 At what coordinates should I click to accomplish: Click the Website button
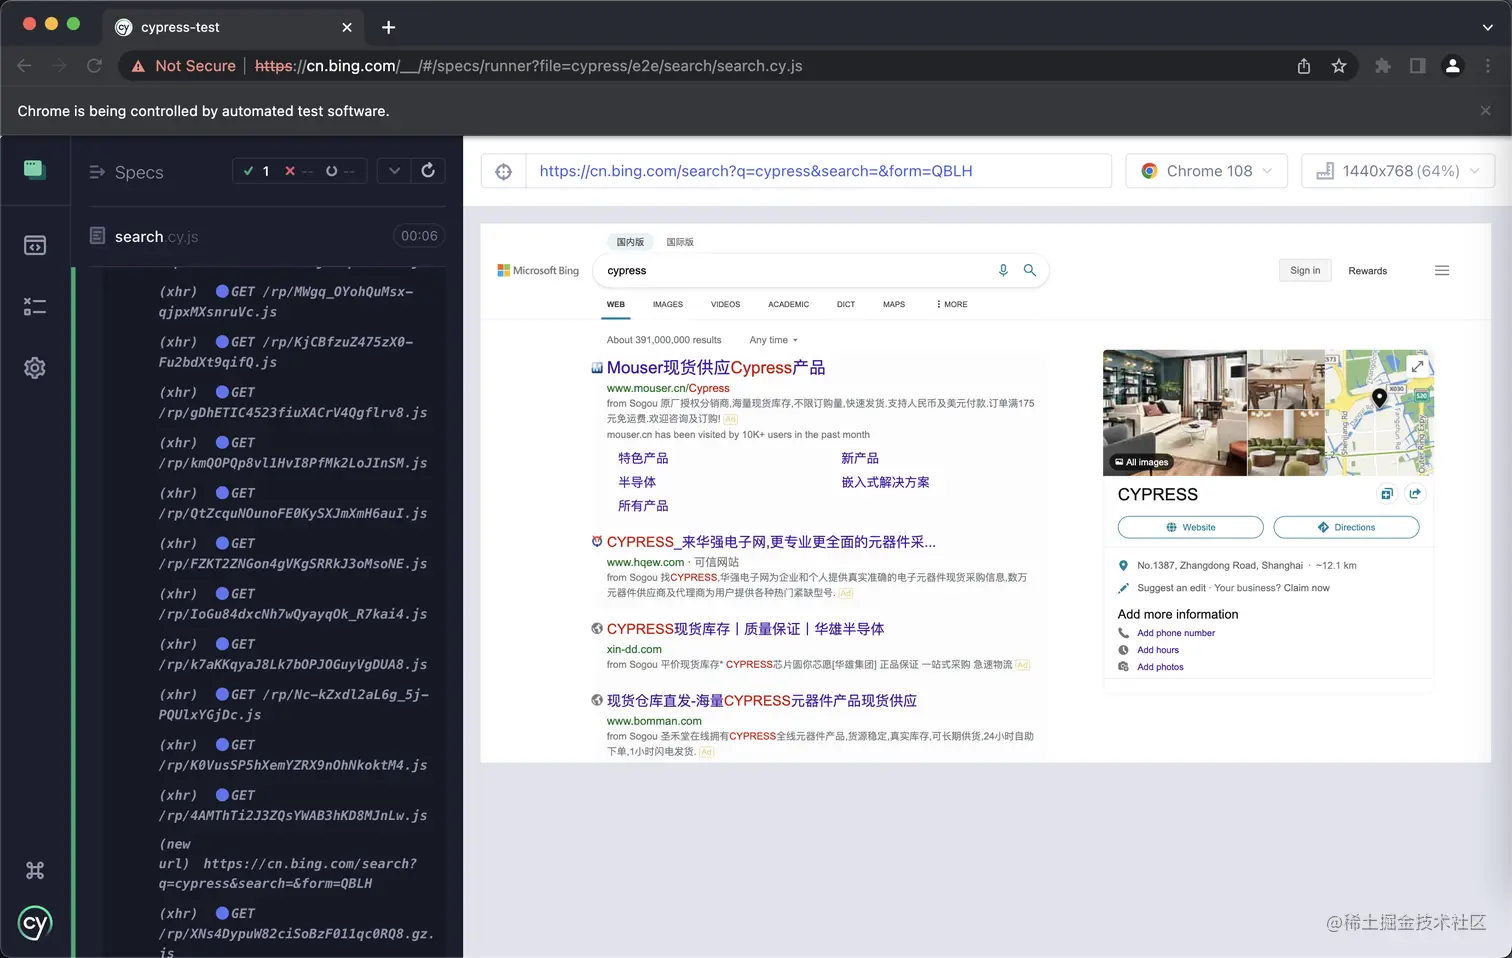[x=1190, y=527]
